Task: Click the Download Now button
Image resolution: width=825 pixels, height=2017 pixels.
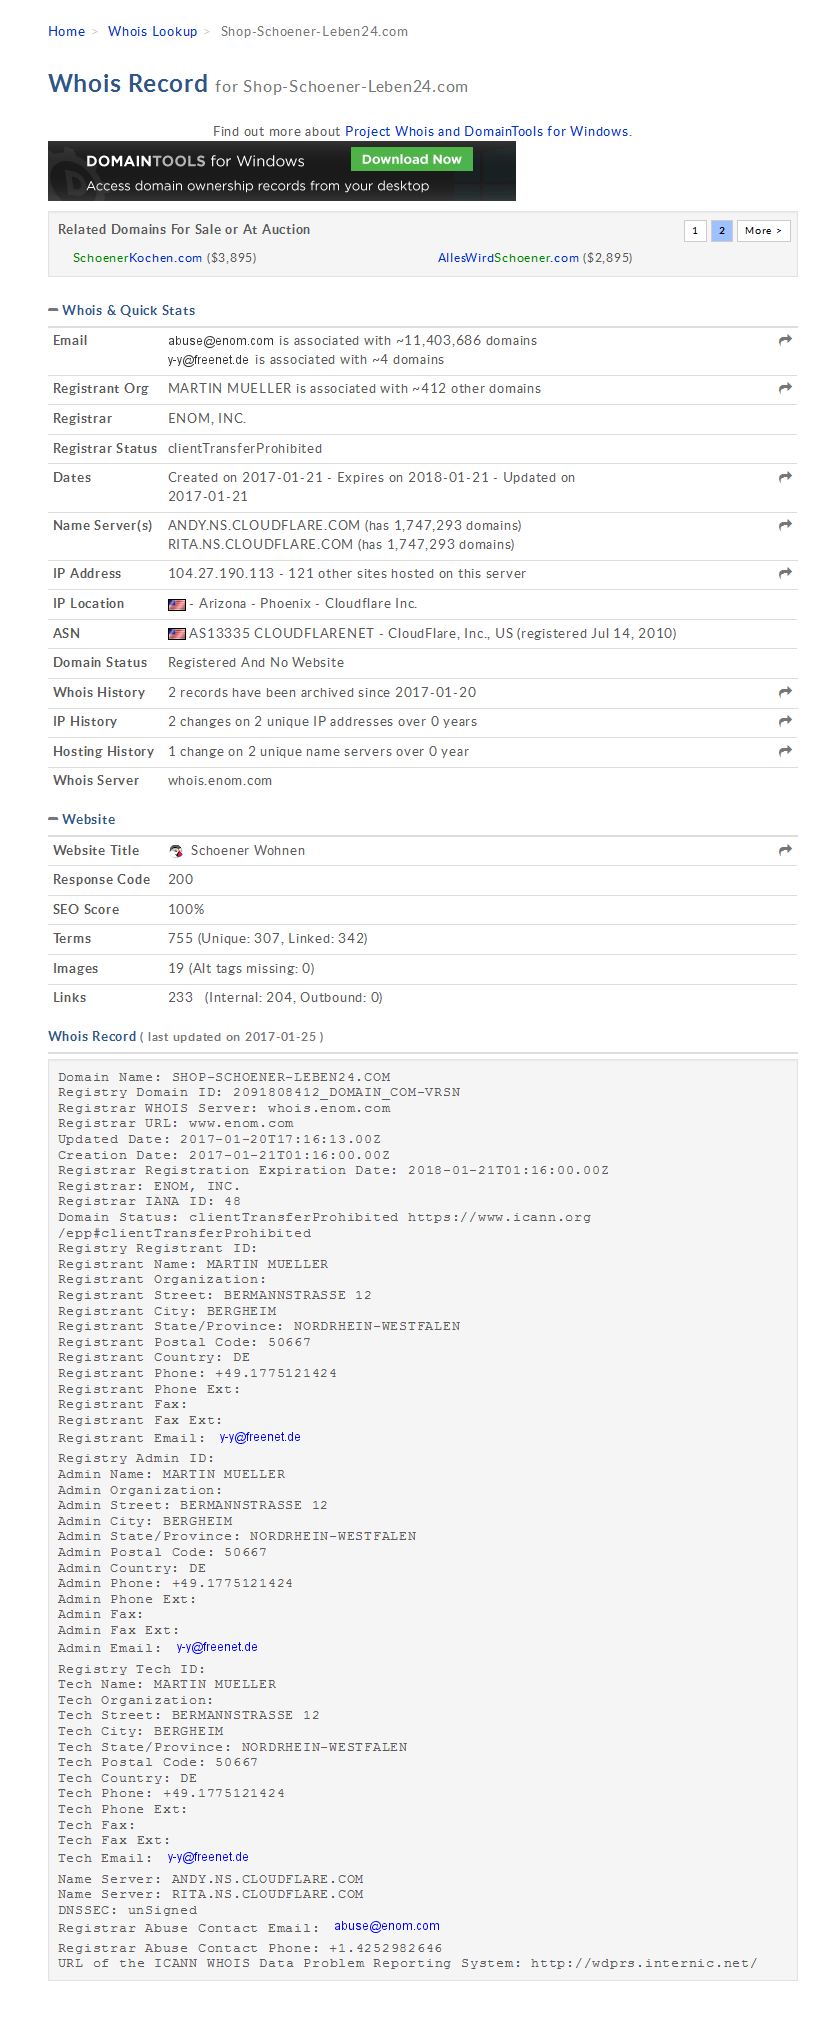Action: pos(411,159)
